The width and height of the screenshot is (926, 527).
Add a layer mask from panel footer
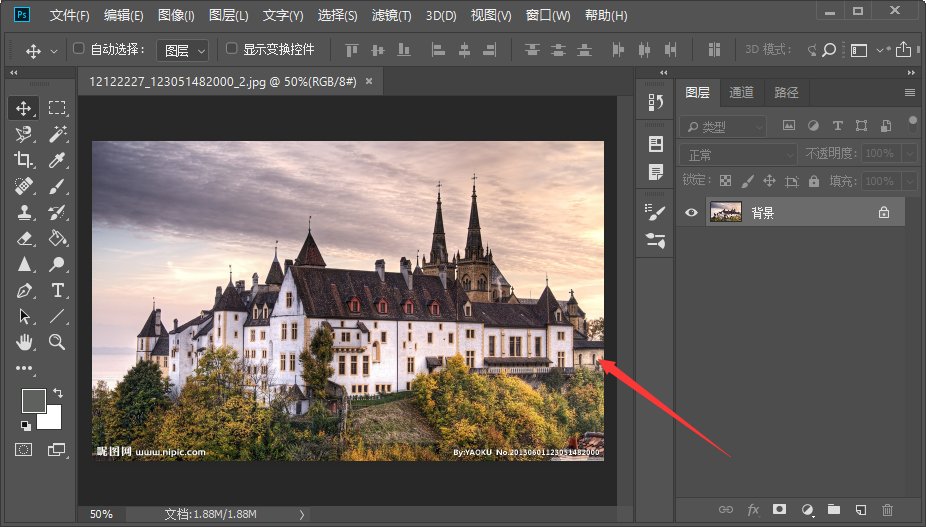coord(779,510)
